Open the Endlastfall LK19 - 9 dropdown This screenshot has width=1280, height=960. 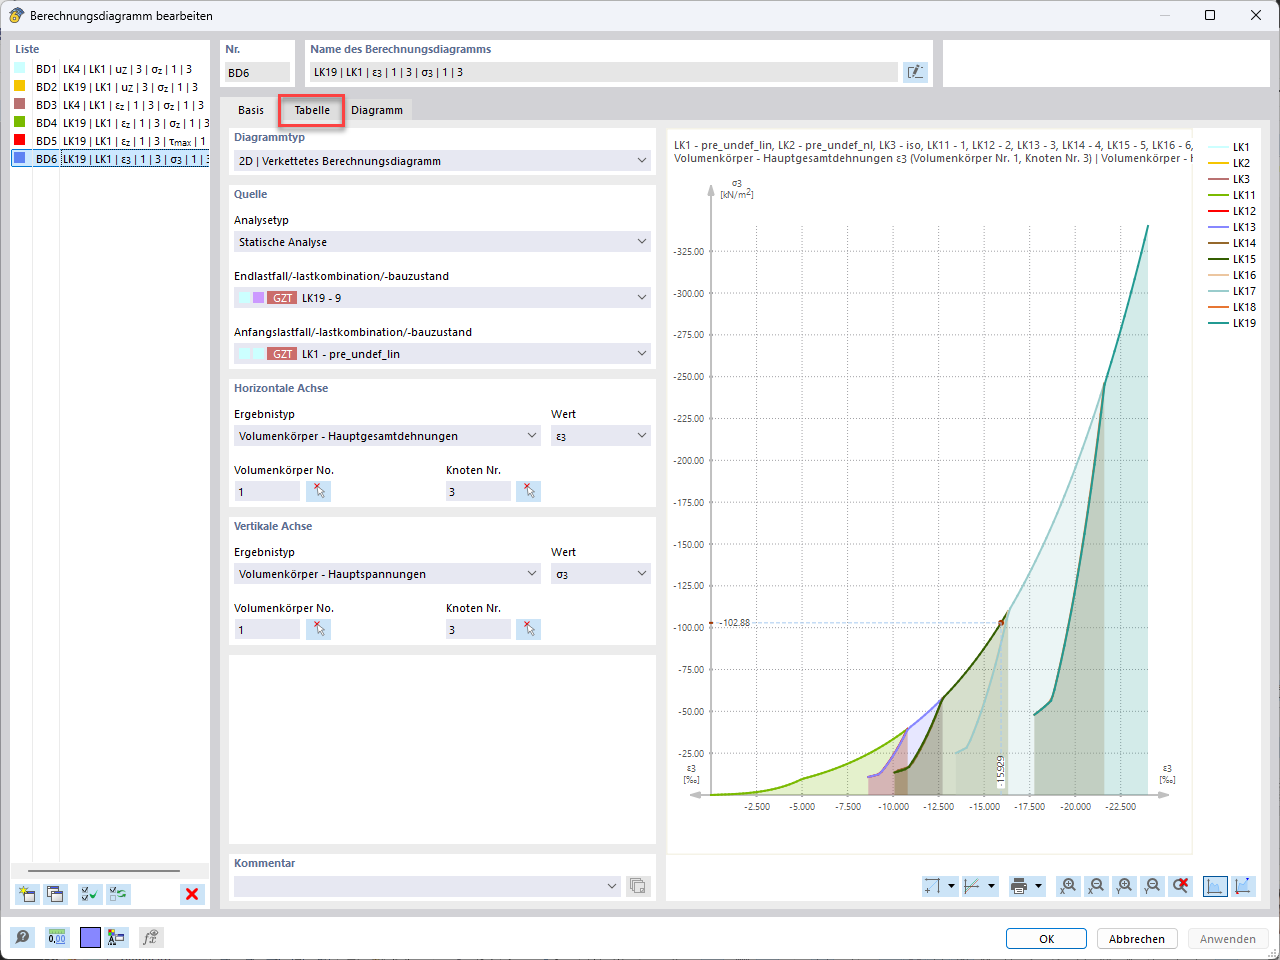click(x=642, y=298)
